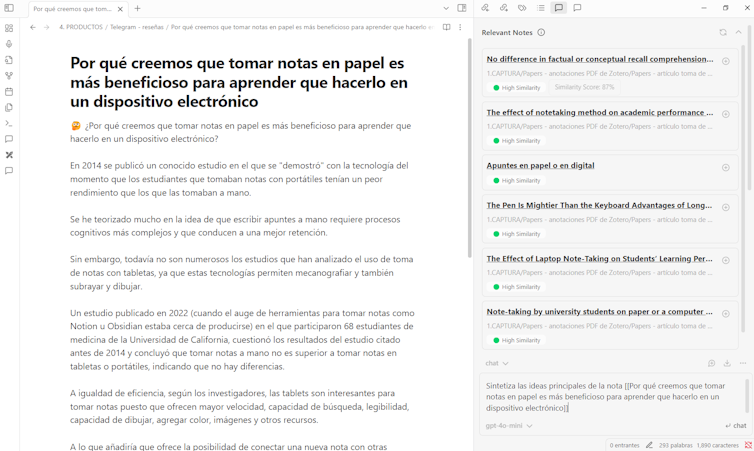Open the command palette terminal icon

click(9, 123)
